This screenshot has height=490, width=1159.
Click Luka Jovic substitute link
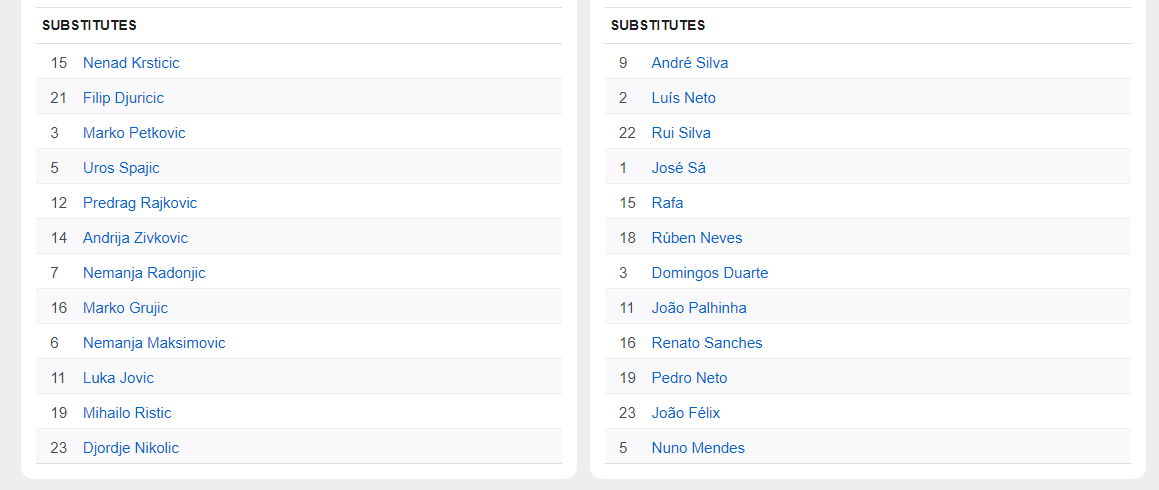point(118,378)
